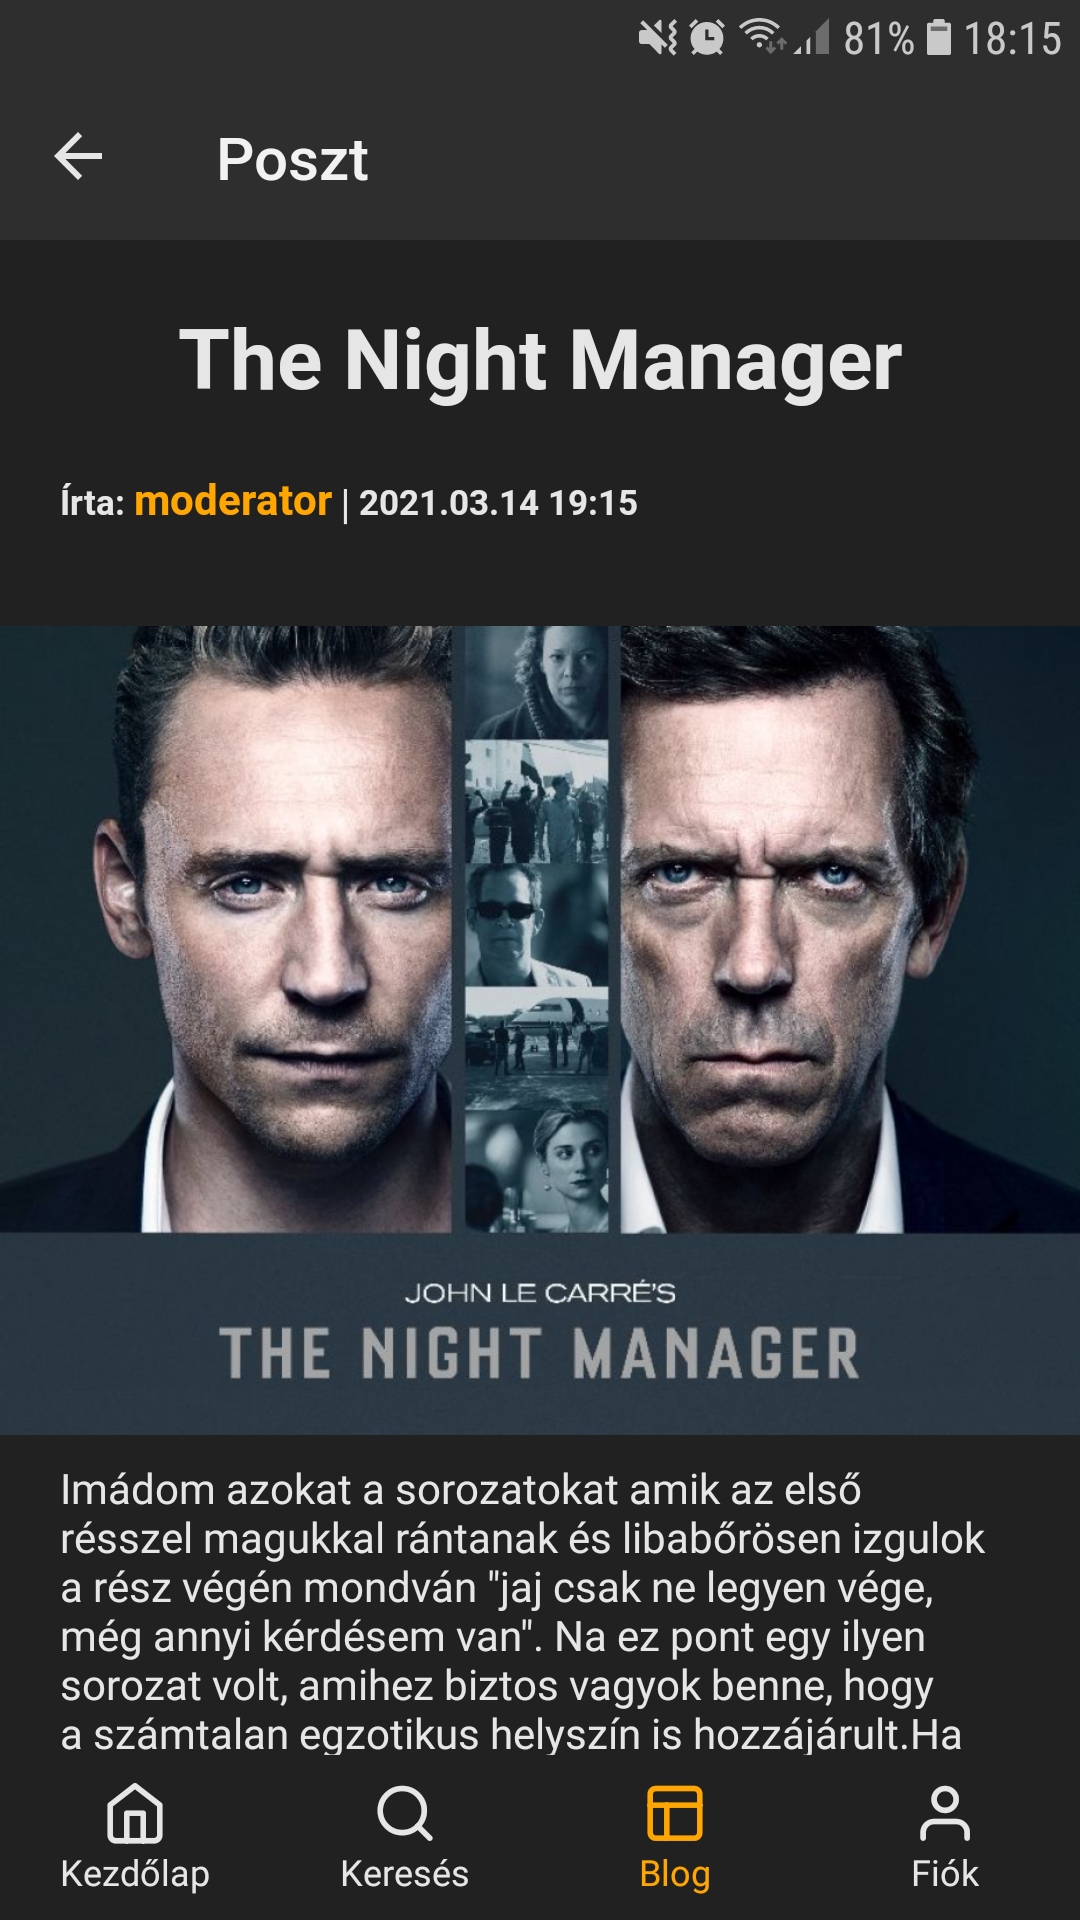Tap the Blog tab label
This screenshot has height=1920, width=1080.
pos(675,1873)
